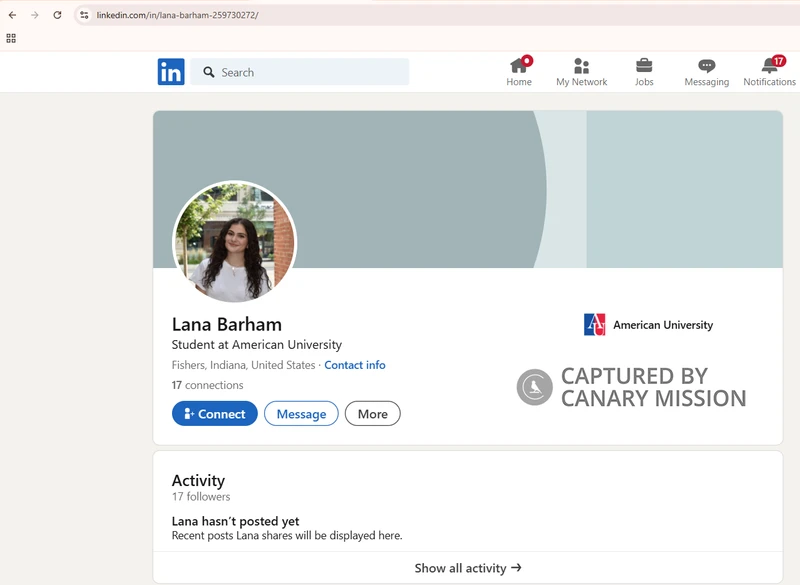Open Home from the house icon

coord(518,65)
